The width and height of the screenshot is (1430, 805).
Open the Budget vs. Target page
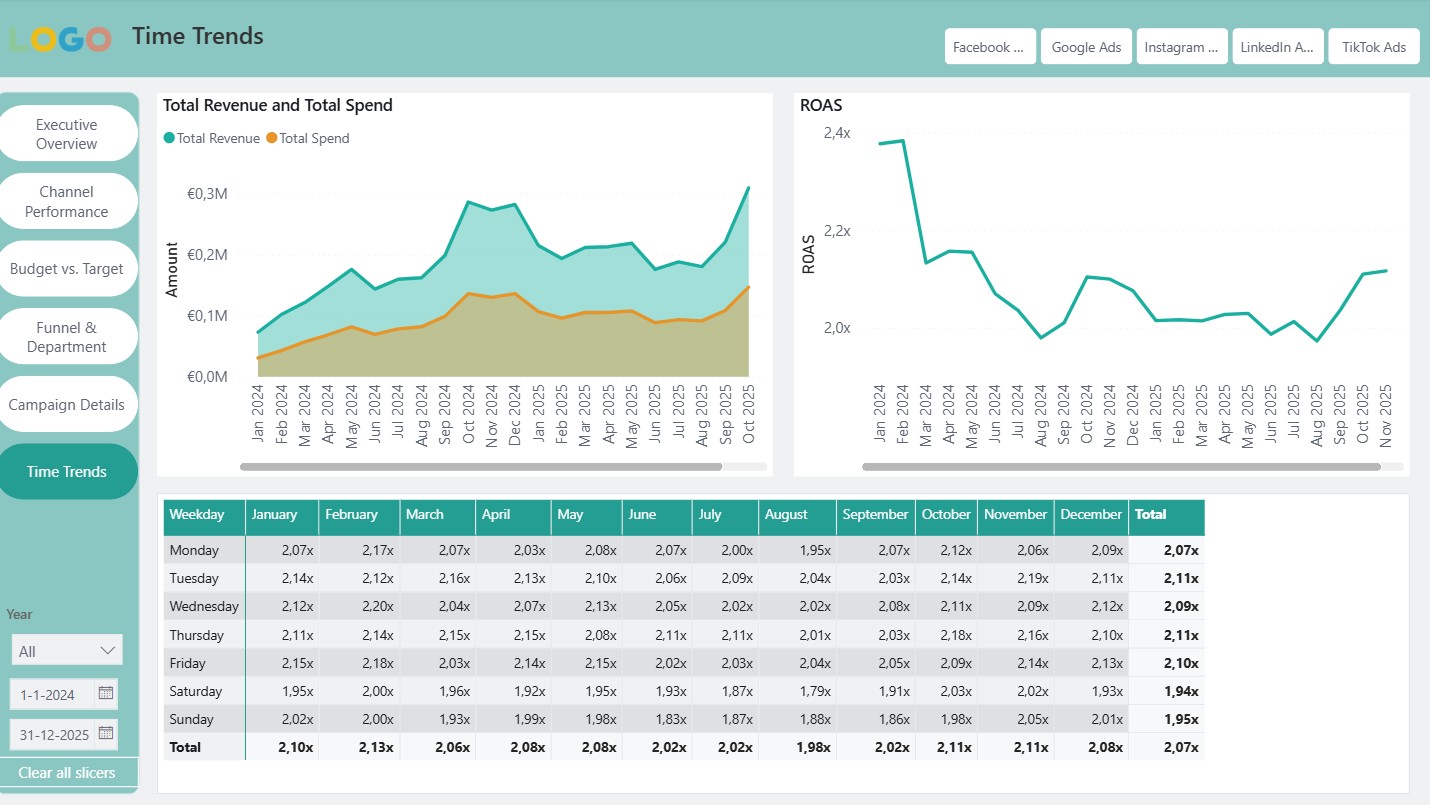tap(68, 268)
